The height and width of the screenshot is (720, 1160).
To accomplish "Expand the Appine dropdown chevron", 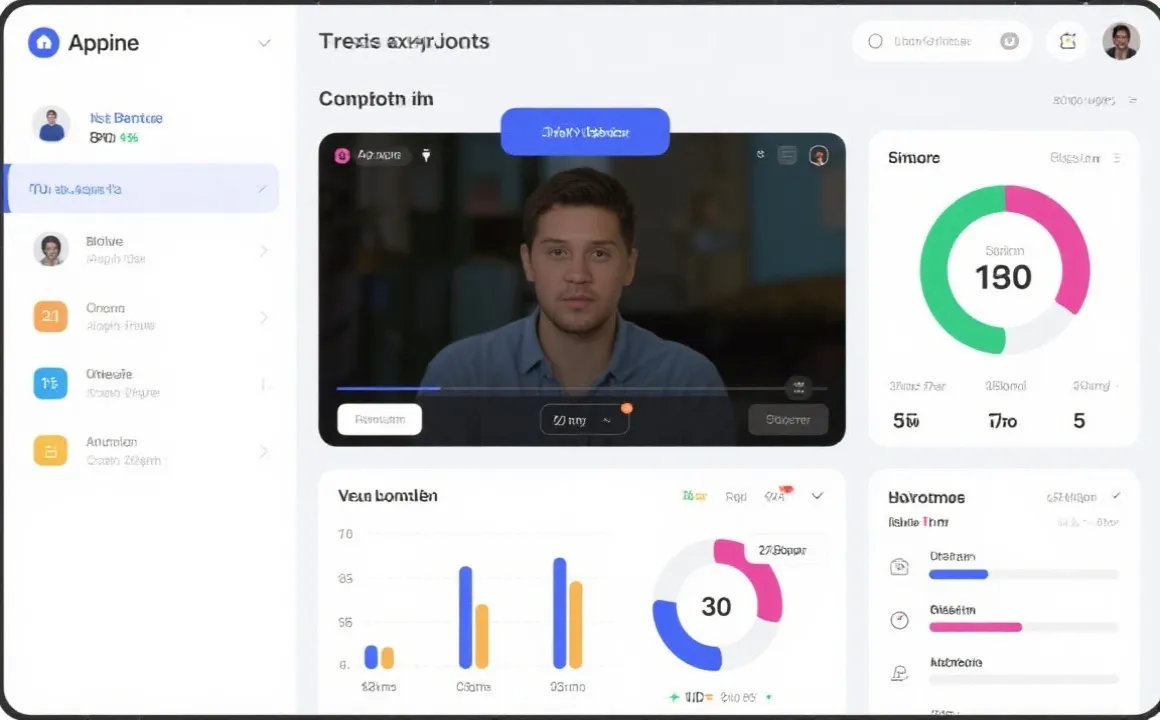I will 264,43.
